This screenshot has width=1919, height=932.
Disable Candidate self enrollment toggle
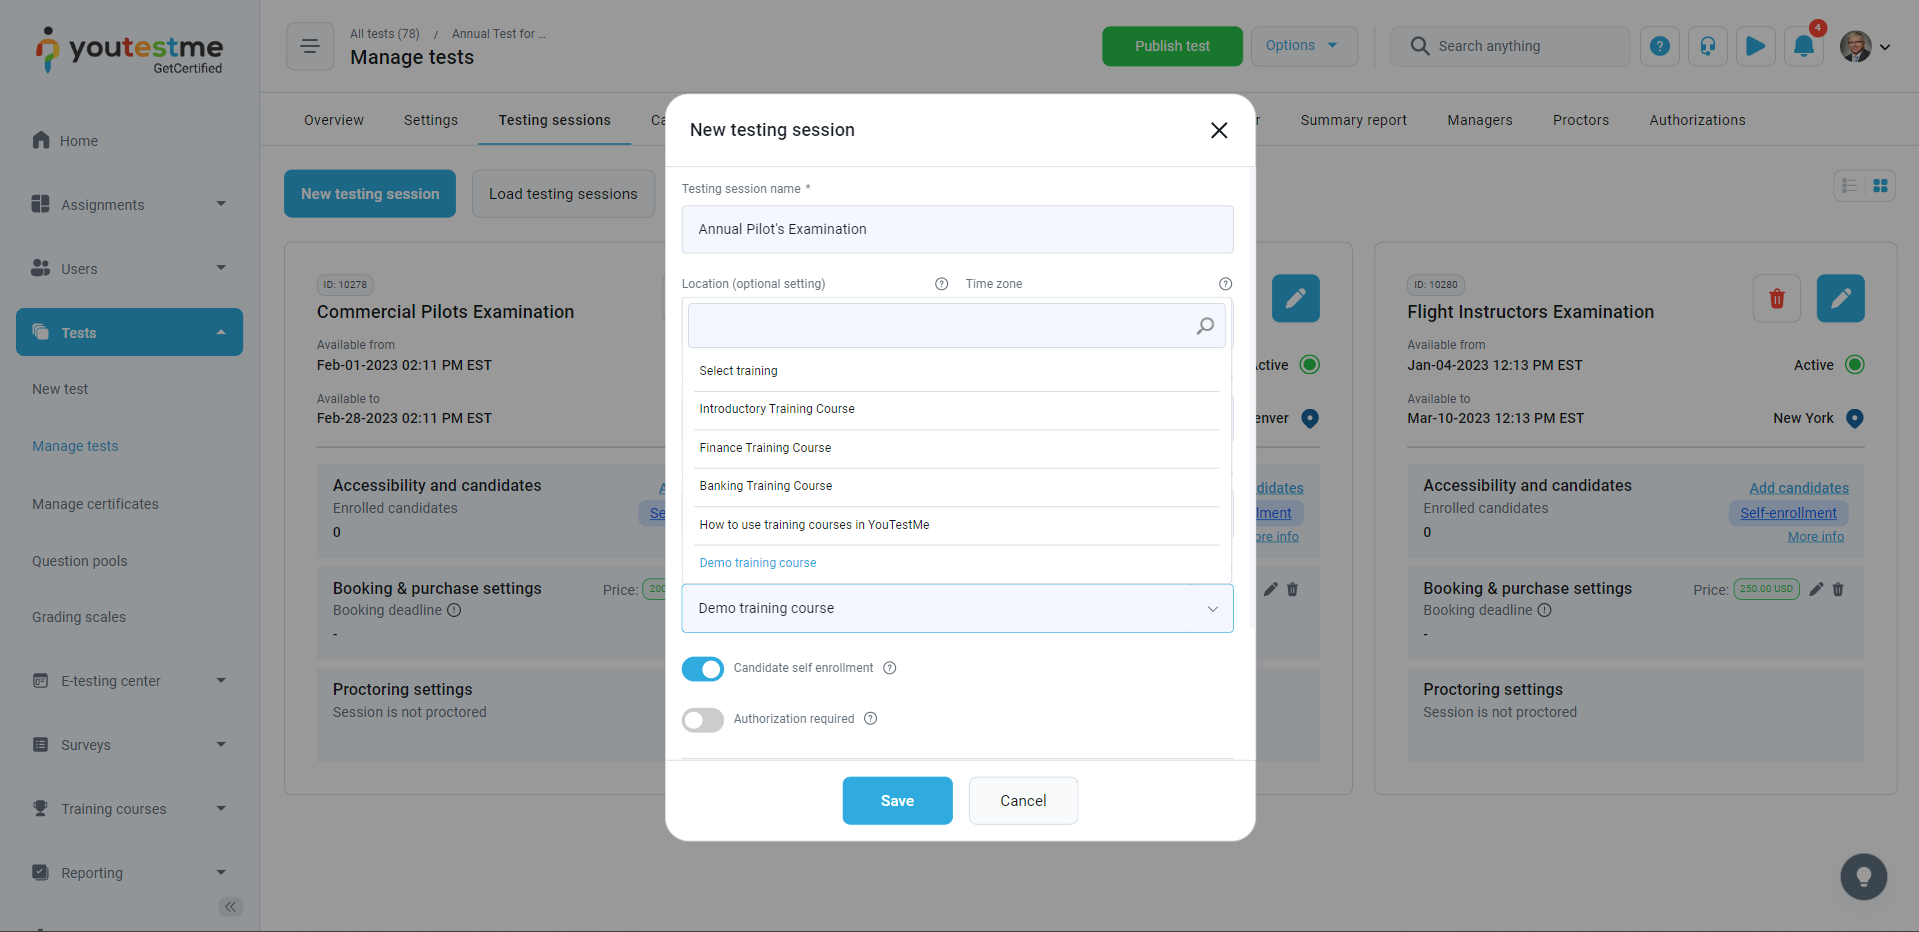[702, 669]
